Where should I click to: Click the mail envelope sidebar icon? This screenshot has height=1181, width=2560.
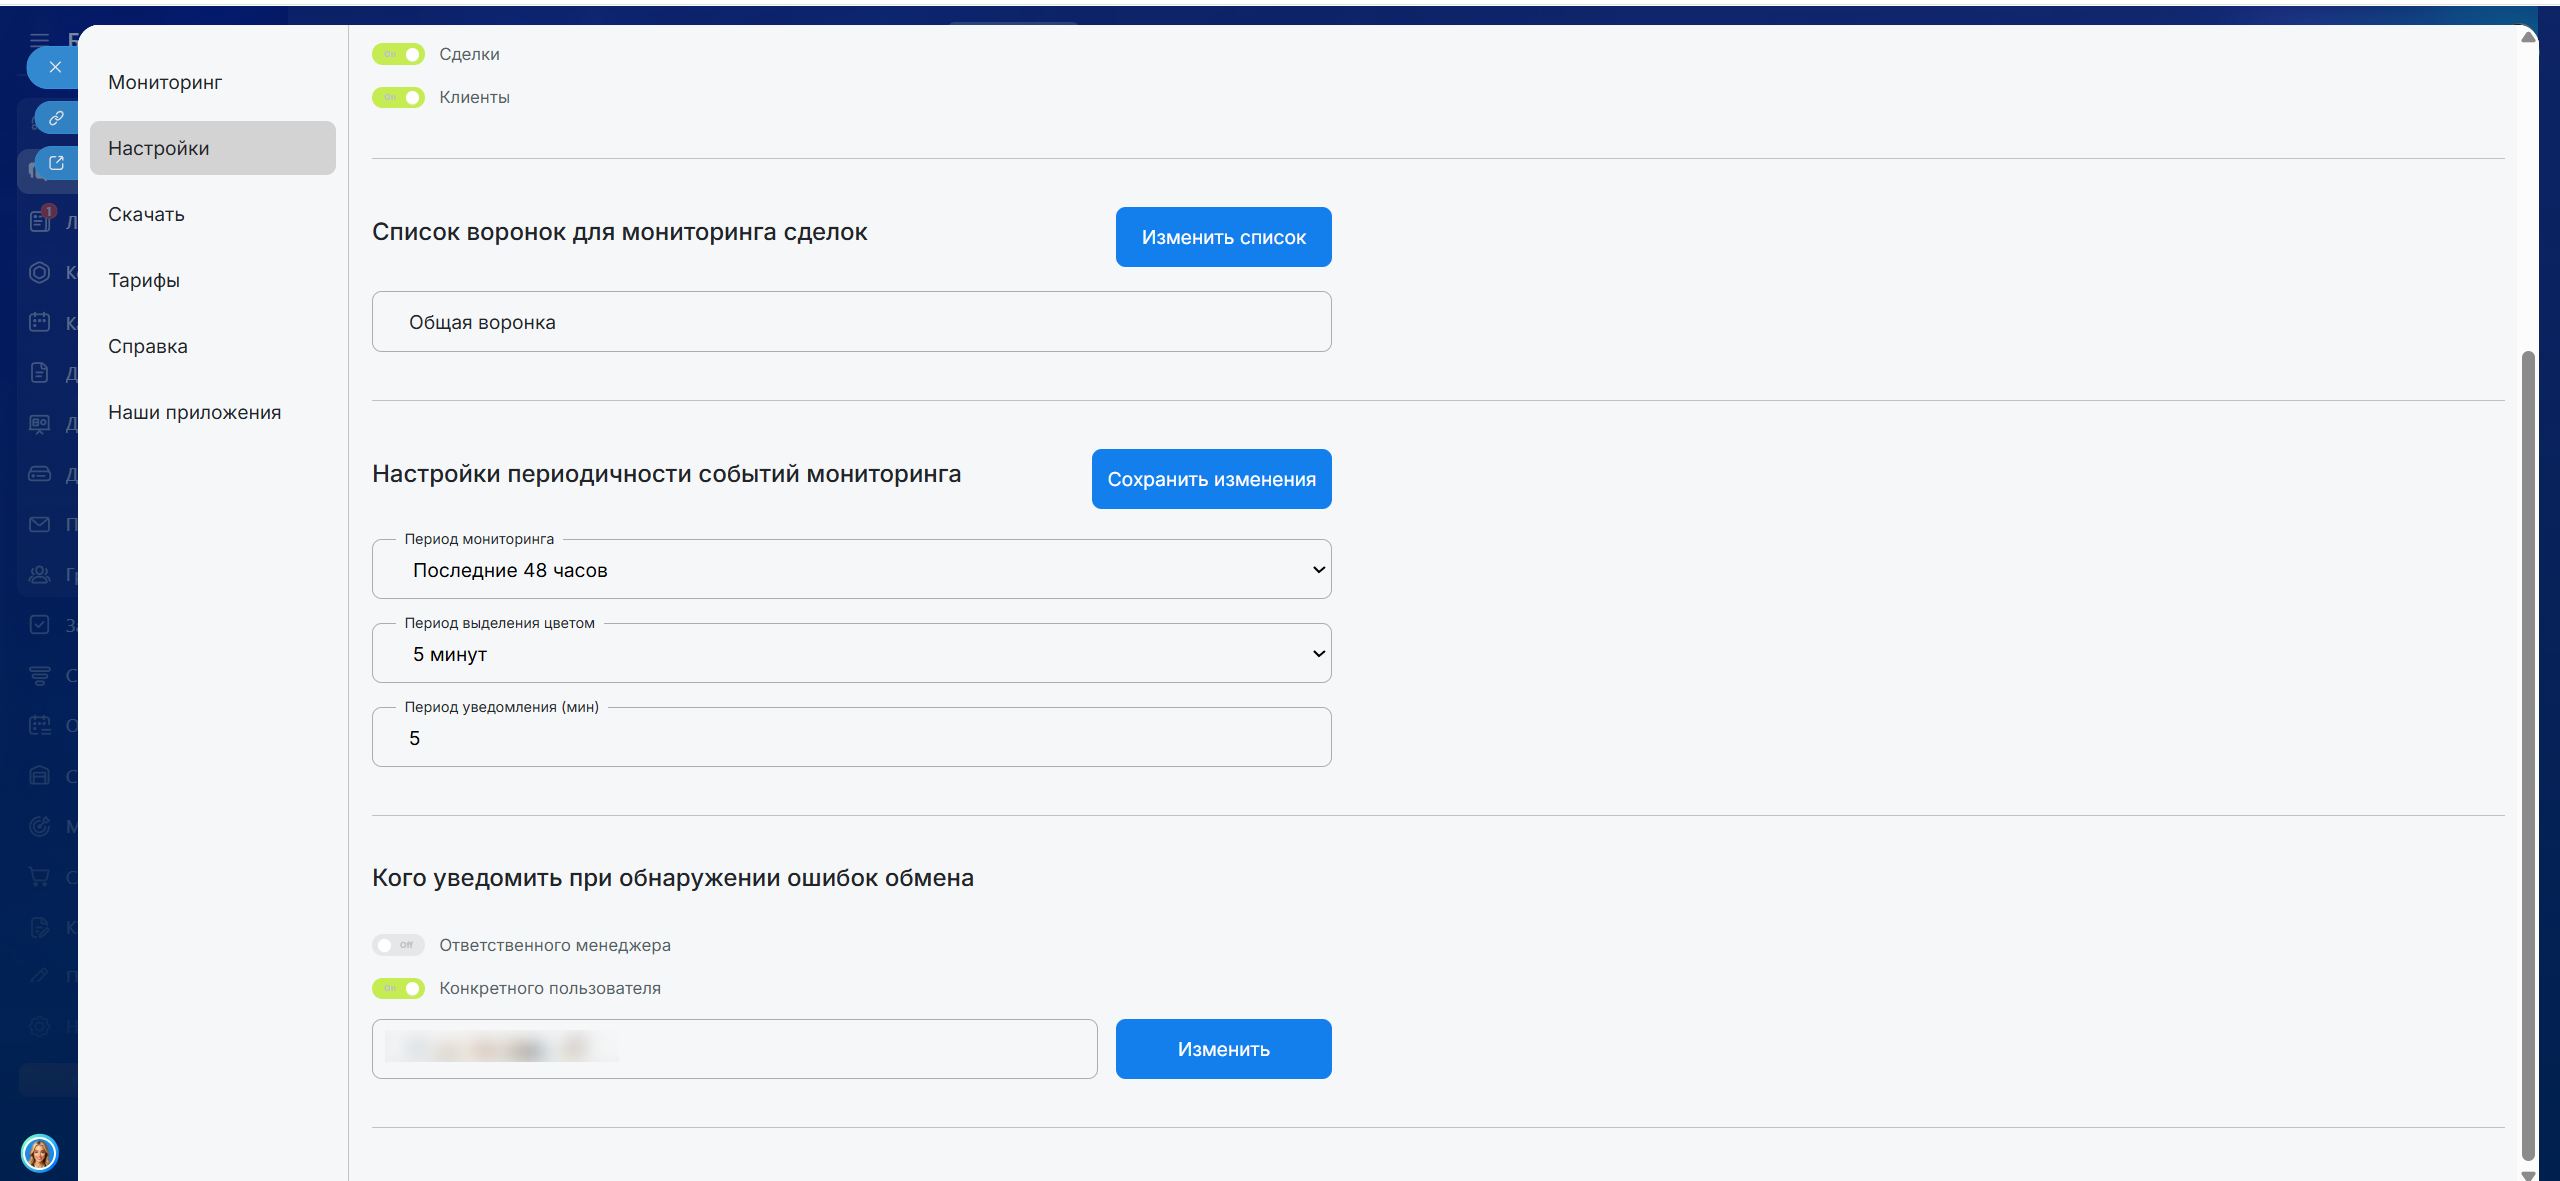pos(39,524)
